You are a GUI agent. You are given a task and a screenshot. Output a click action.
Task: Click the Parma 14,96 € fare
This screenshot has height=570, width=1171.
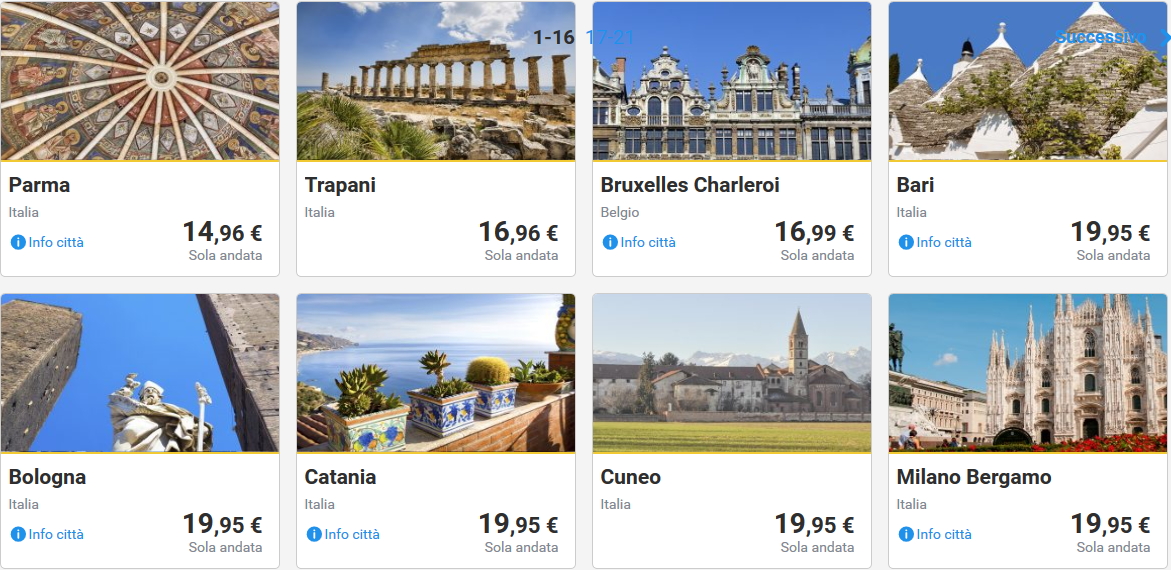[x=222, y=232]
